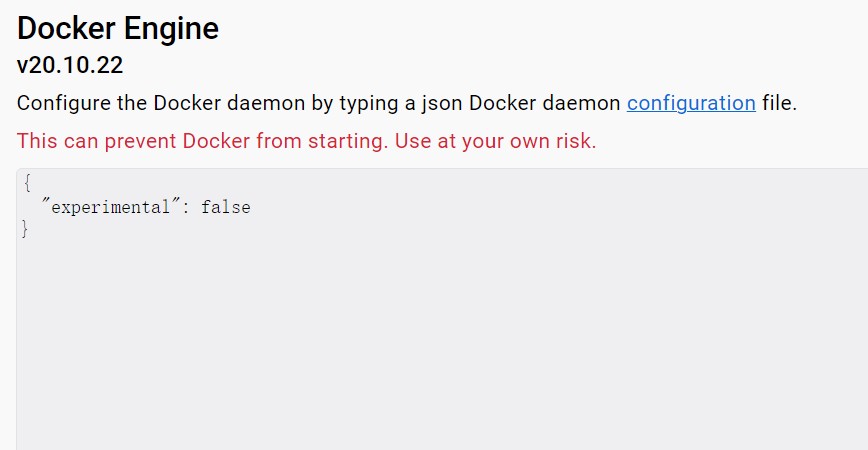868x450 pixels.
Task: Click the closing curly brace in the editor
Action: pyautogui.click(x=24, y=229)
